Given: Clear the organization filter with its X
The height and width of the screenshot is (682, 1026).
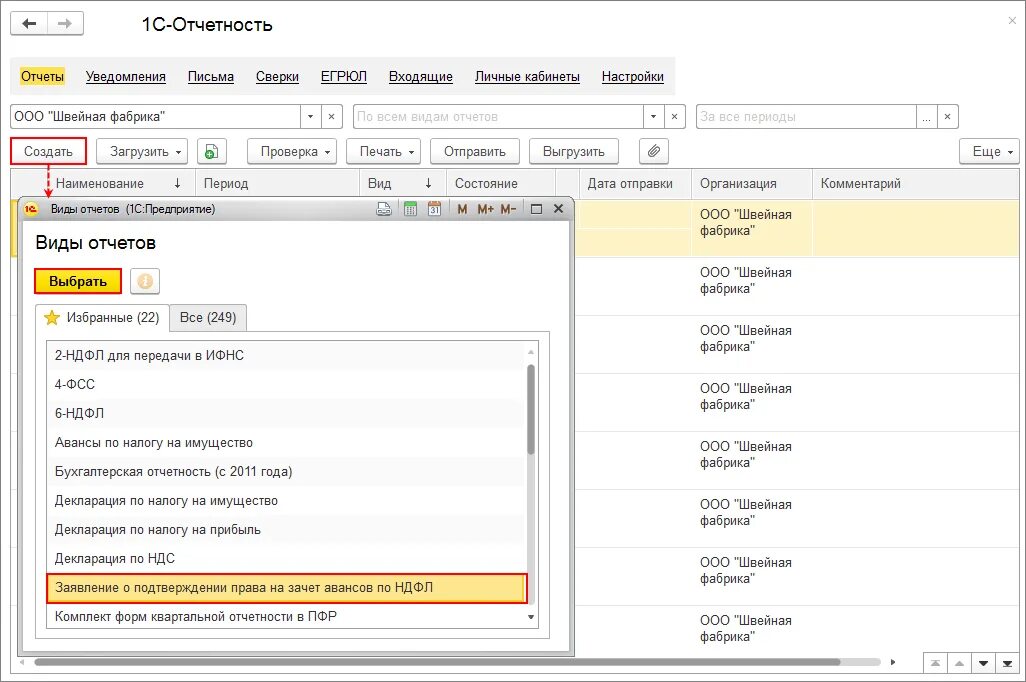Looking at the screenshot, I should coord(331,117).
